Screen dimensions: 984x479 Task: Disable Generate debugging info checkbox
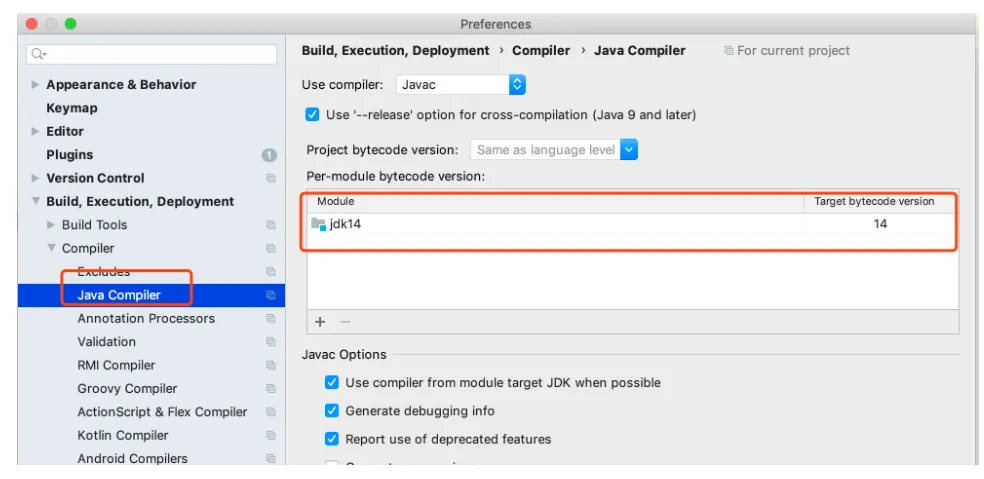[x=332, y=411]
